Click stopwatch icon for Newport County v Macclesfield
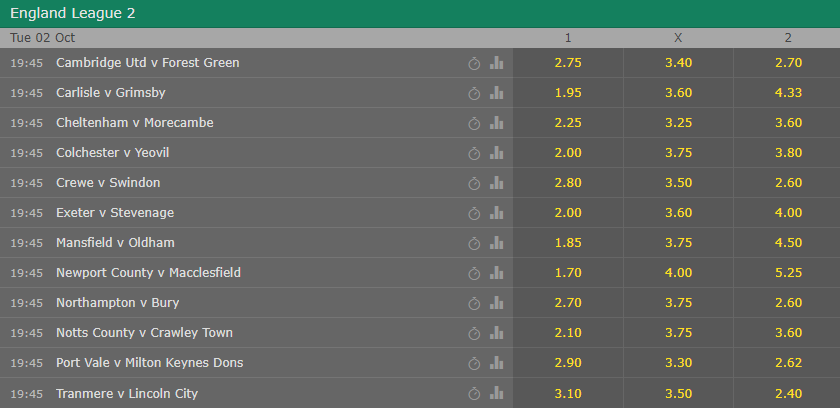Viewport: 840px width, 408px height. 474,273
